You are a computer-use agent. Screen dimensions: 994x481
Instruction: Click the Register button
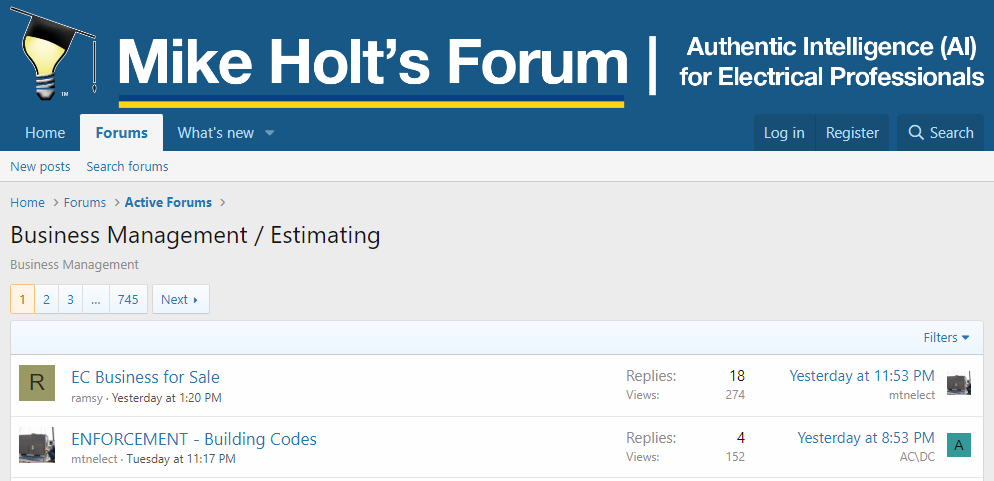point(852,132)
